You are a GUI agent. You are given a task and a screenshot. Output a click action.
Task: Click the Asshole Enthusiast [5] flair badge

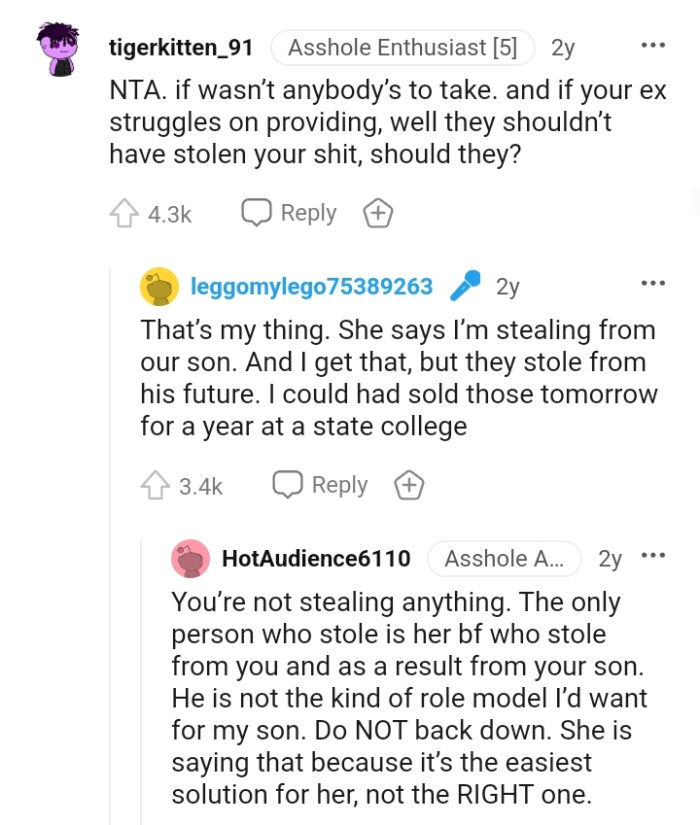(x=402, y=46)
